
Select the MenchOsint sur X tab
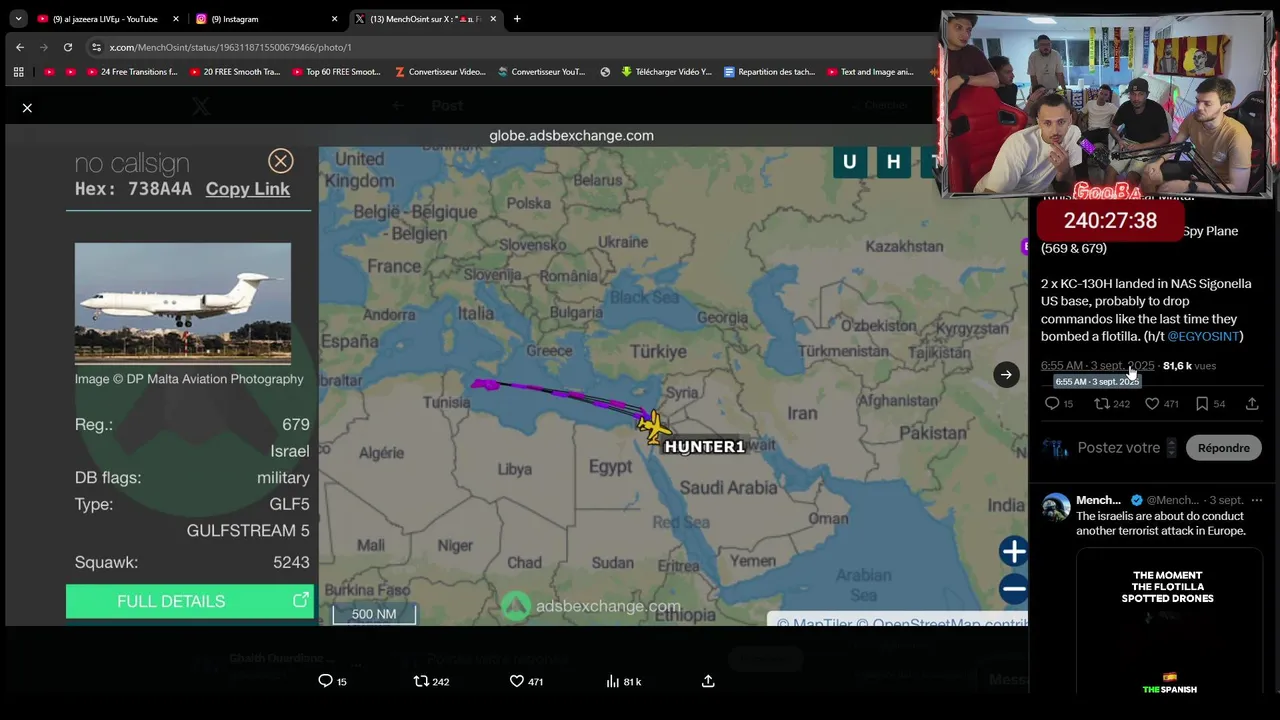425,19
